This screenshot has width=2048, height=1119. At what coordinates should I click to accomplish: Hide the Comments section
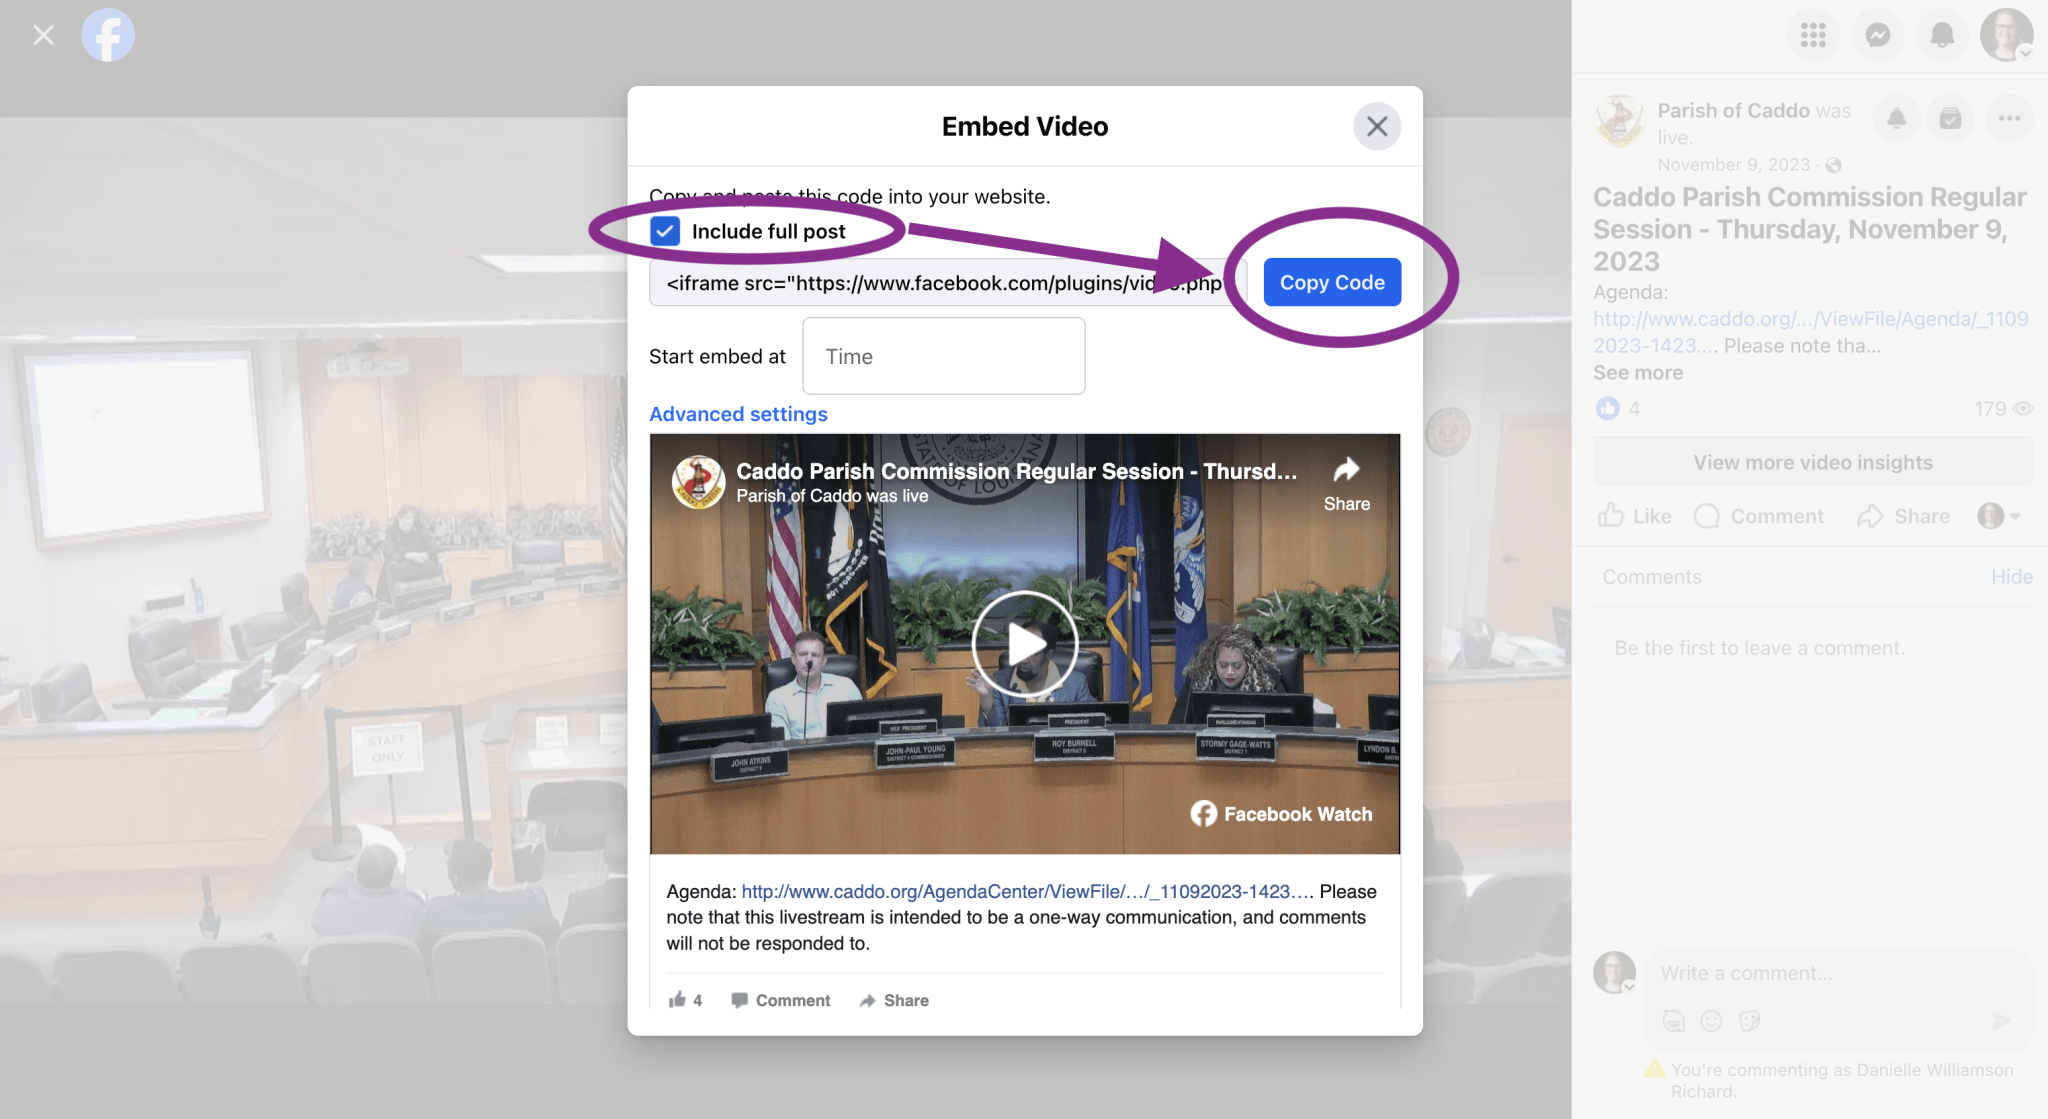(x=2011, y=577)
